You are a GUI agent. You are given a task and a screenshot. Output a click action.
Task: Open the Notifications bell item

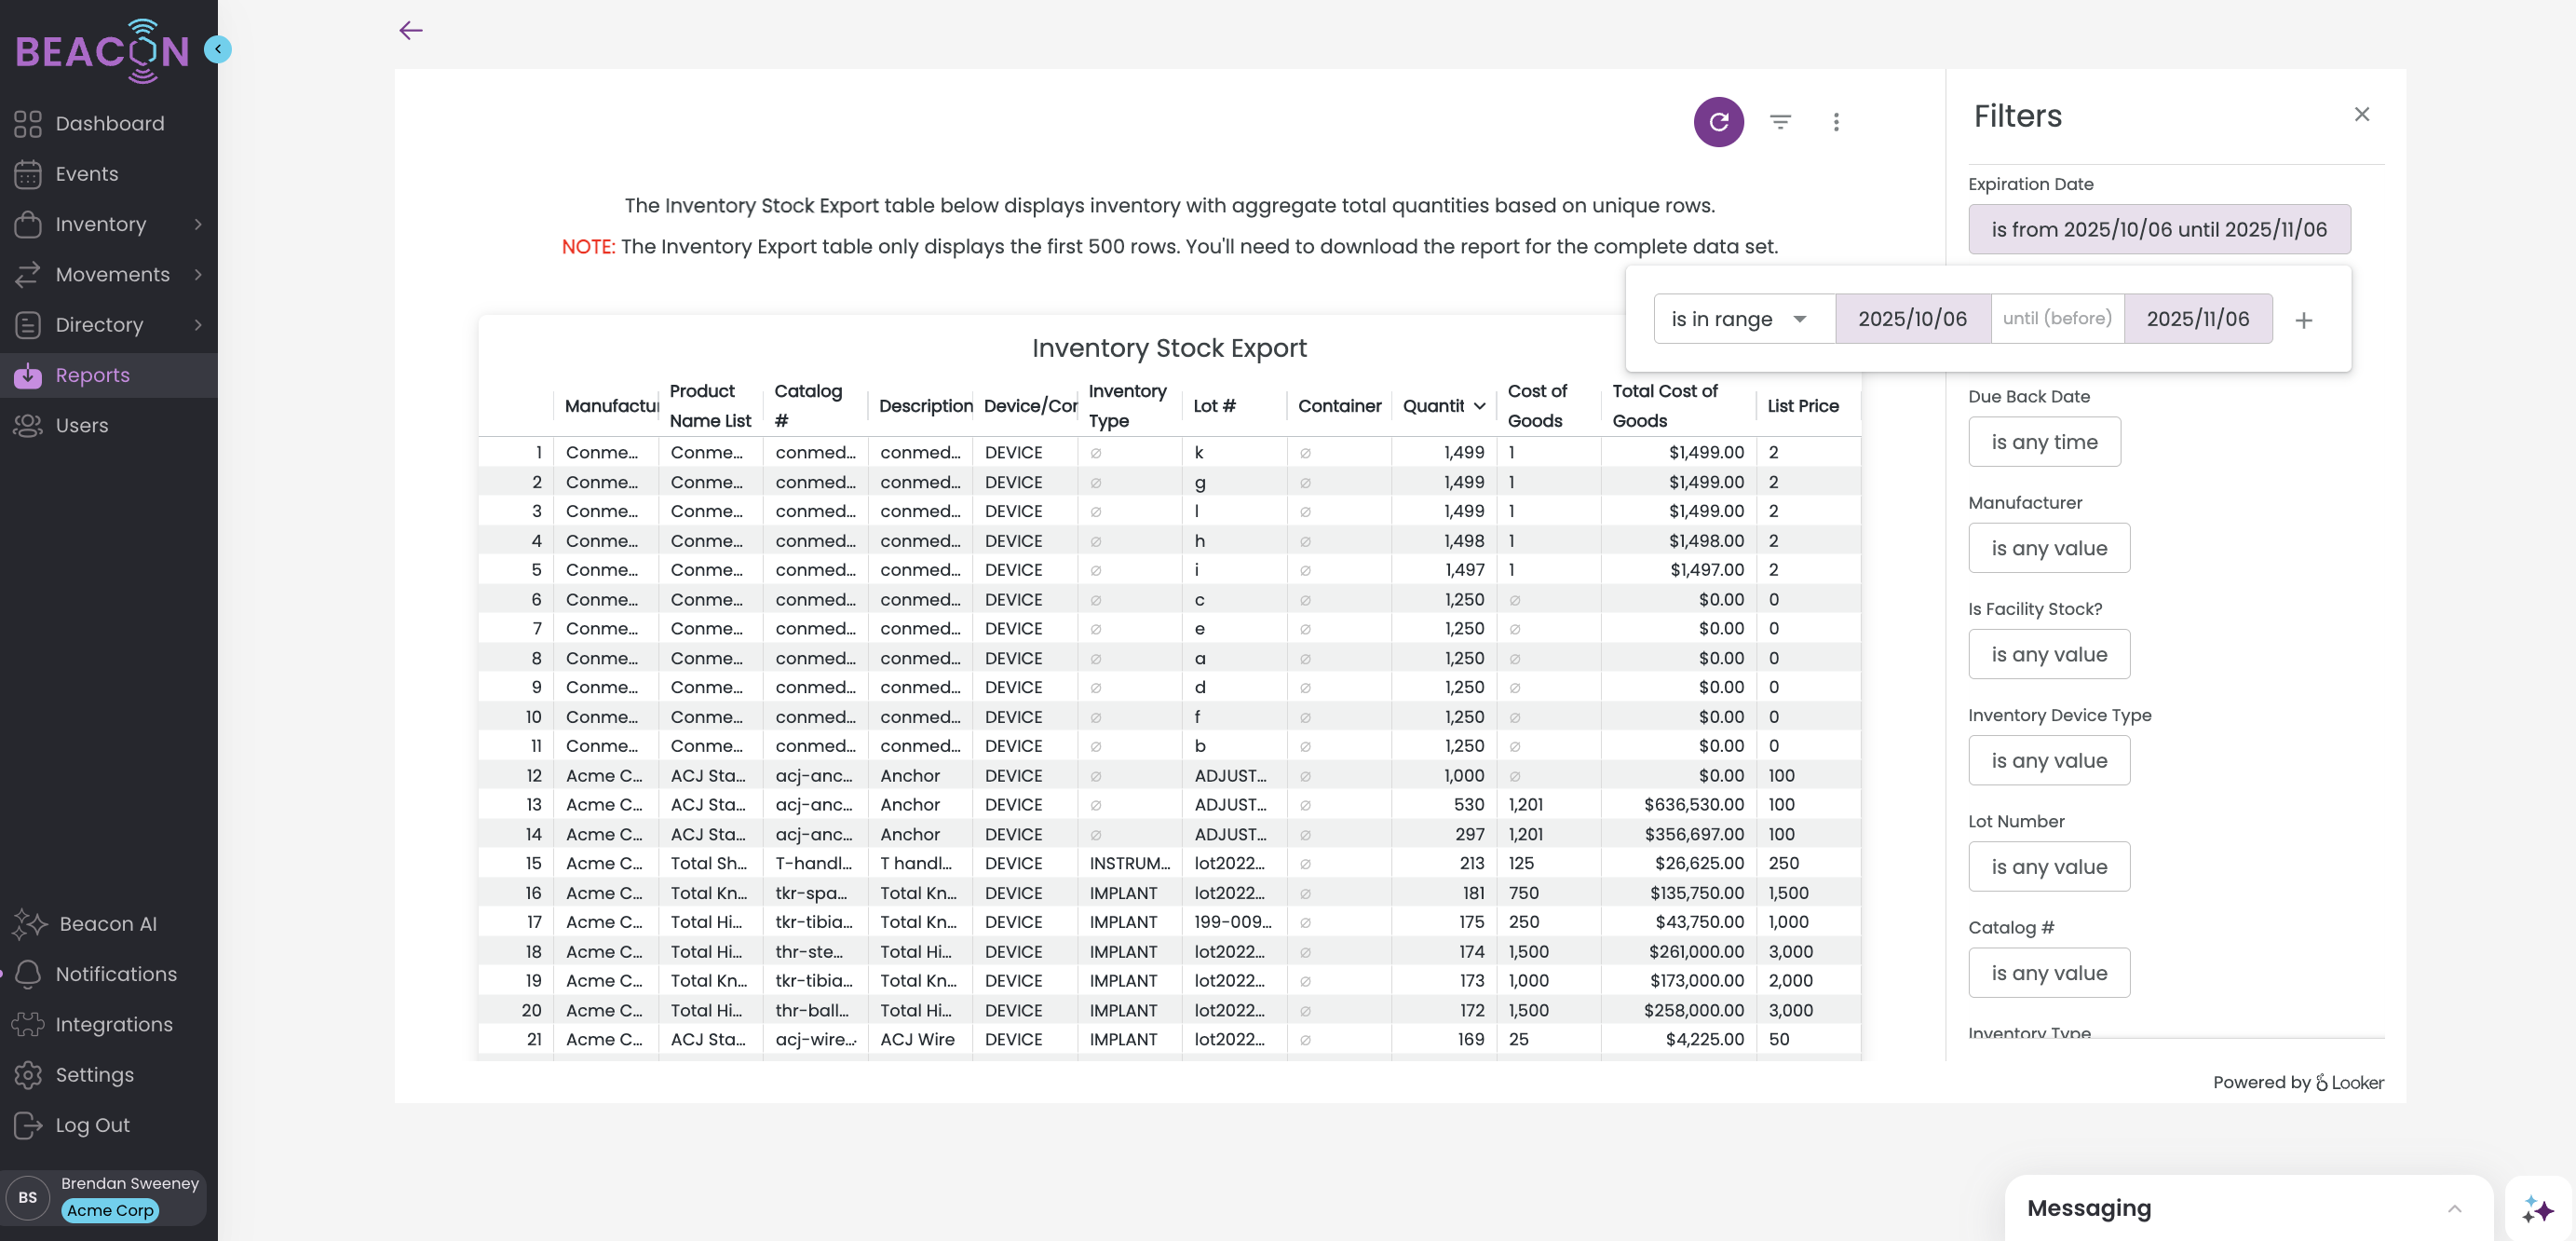pyautogui.click(x=115, y=974)
